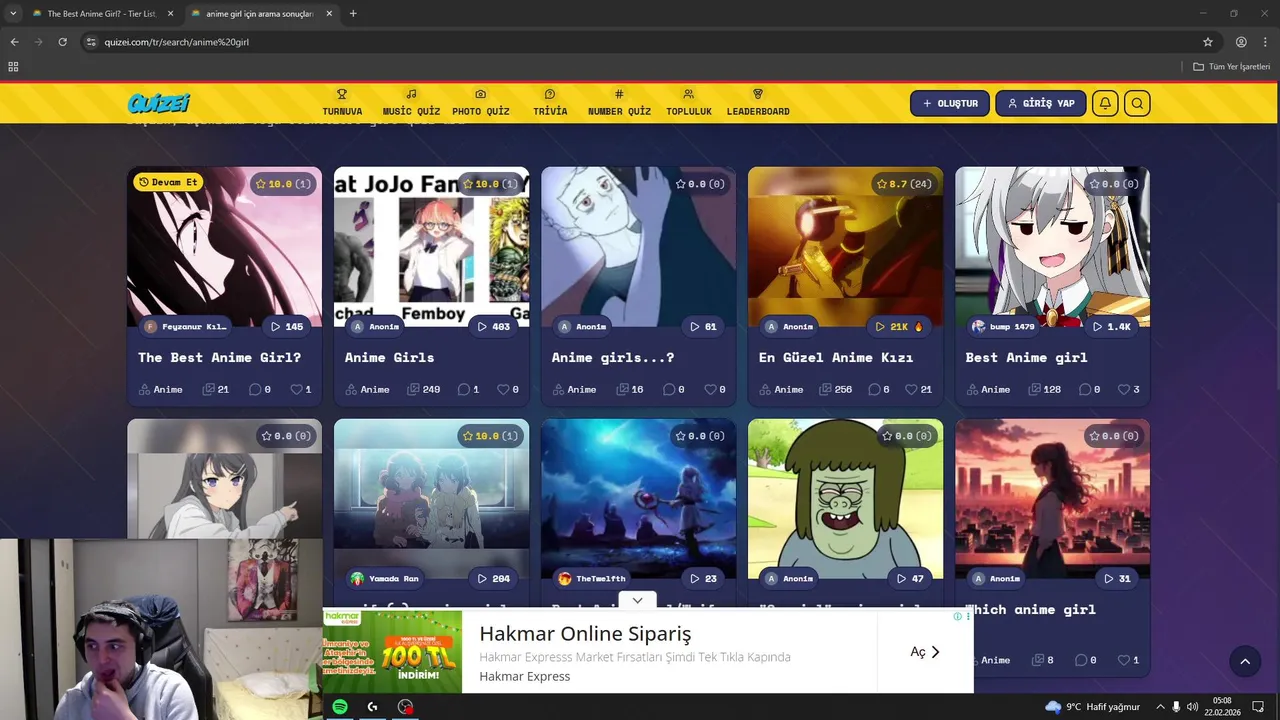This screenshot has width=1280, height=720.
Task: Click play count 47 on Muscle Man card
Action: [x=910, y=578]
